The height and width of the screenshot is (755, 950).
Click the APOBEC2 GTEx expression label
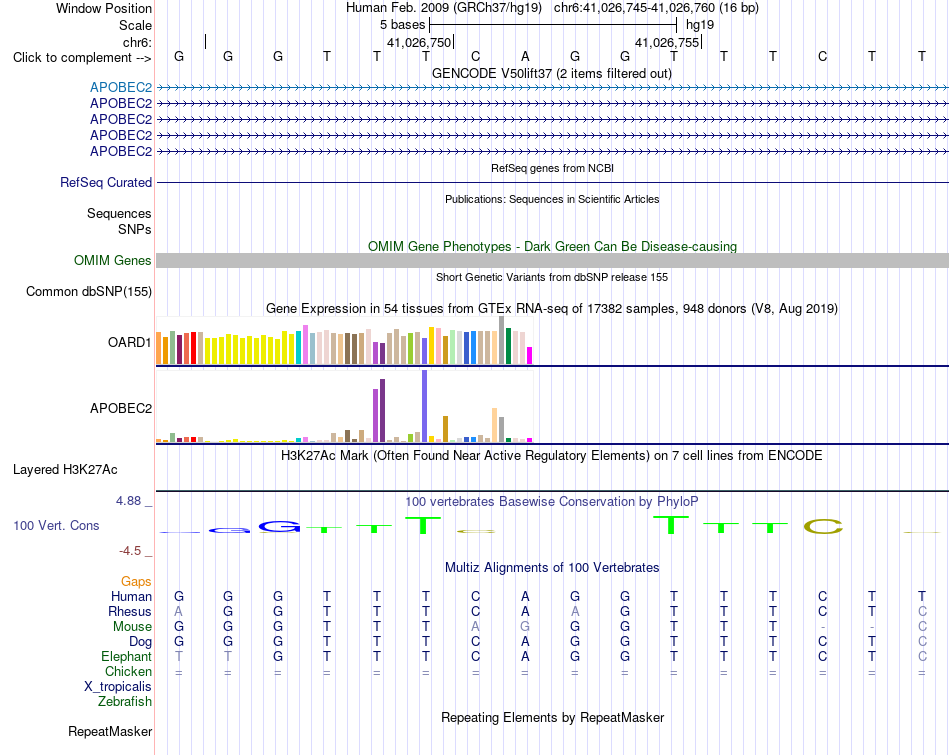[121, 408]
